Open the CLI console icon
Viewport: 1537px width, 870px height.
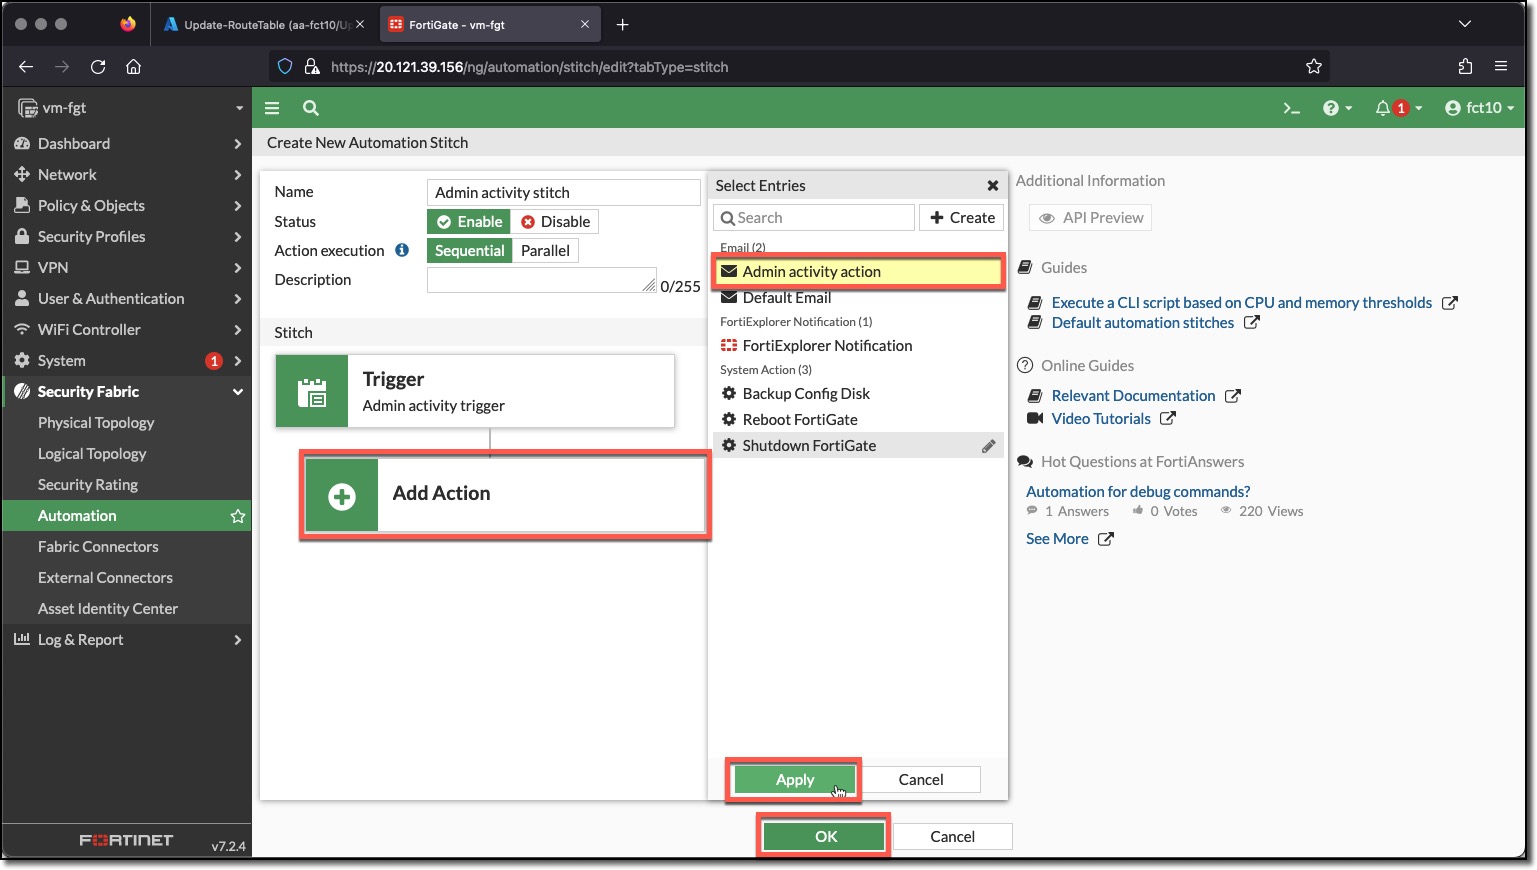pos(1292,108)
